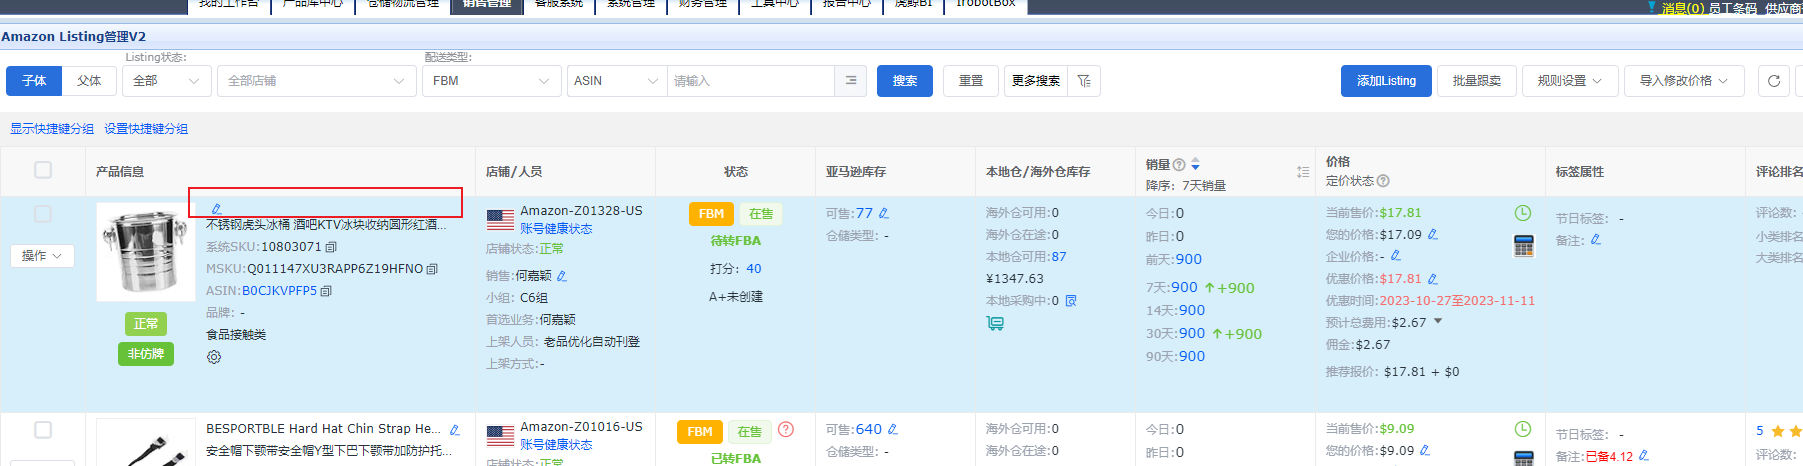
Task: Show 定价状态 help question mark
Action: coord(1383,181)
